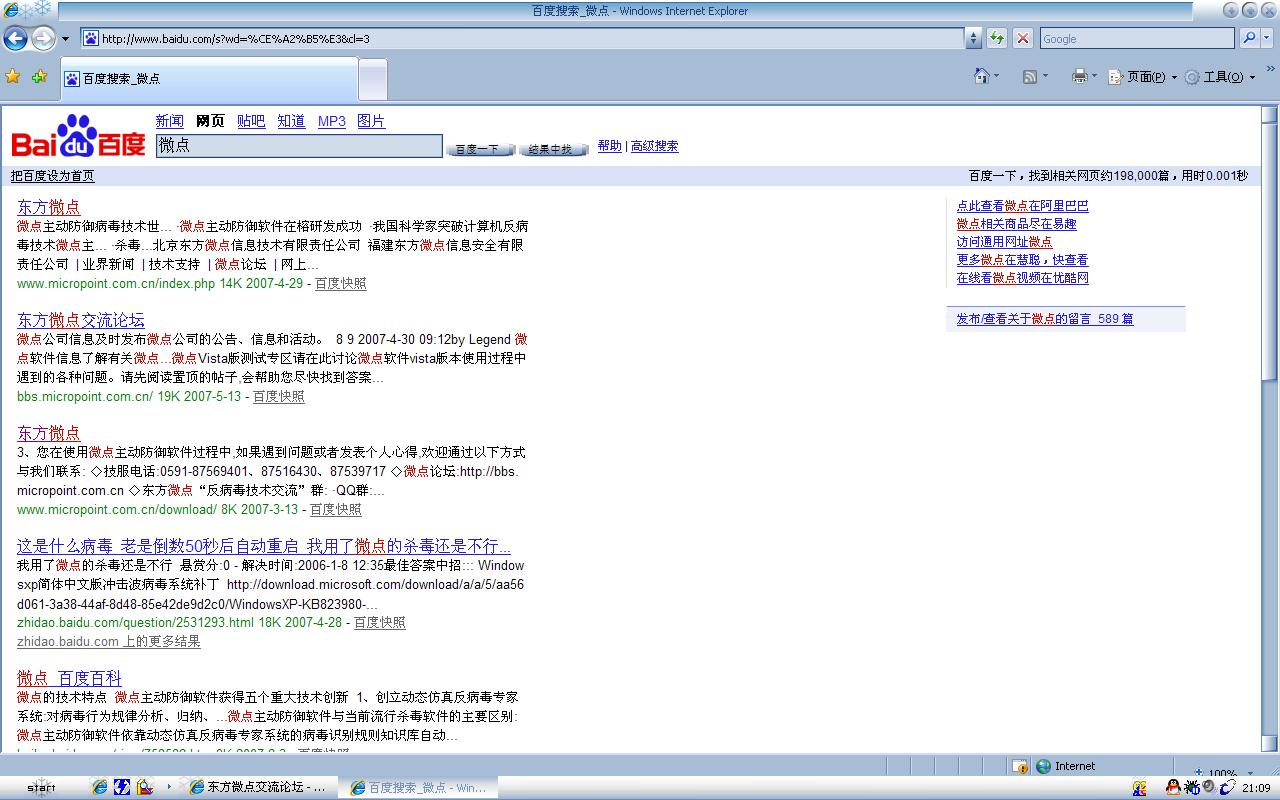Expand the address bar URL dropdown
The height and width of the screenshot is (800, 1280).
974,39
